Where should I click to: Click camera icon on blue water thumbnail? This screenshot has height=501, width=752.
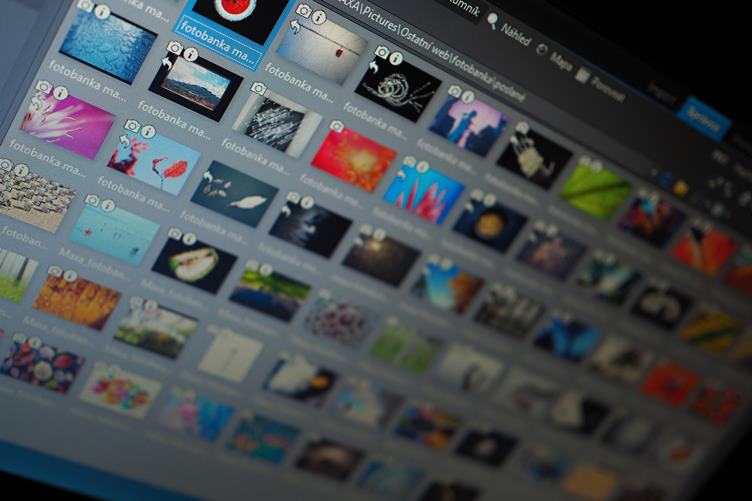85,5
